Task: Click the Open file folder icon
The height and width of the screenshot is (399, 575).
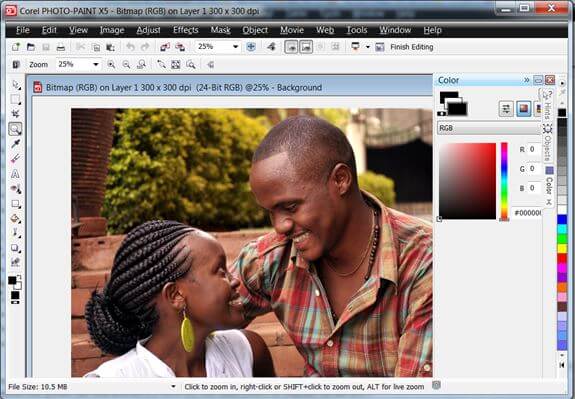Action: click(x=31, y=47)
